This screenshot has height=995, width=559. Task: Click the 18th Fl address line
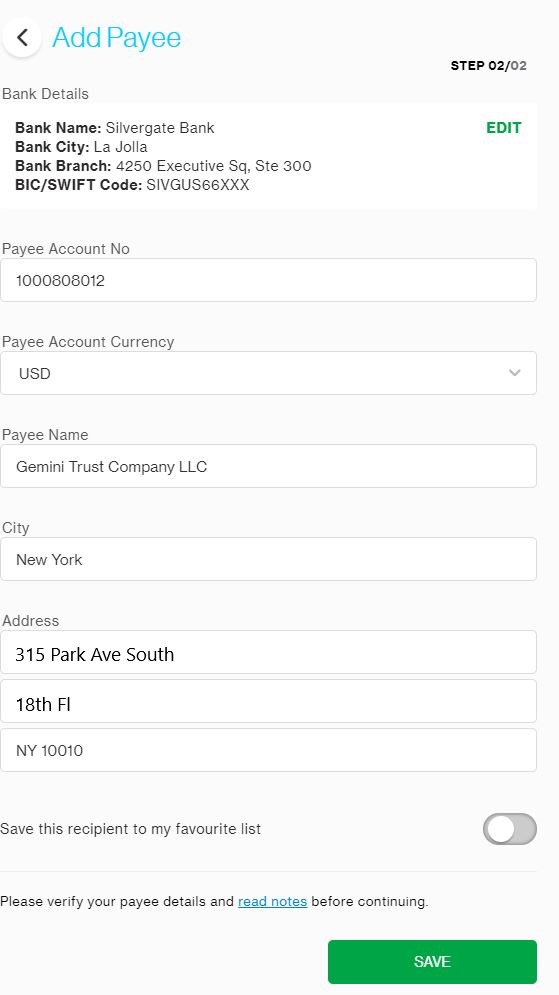pos(268,701)
